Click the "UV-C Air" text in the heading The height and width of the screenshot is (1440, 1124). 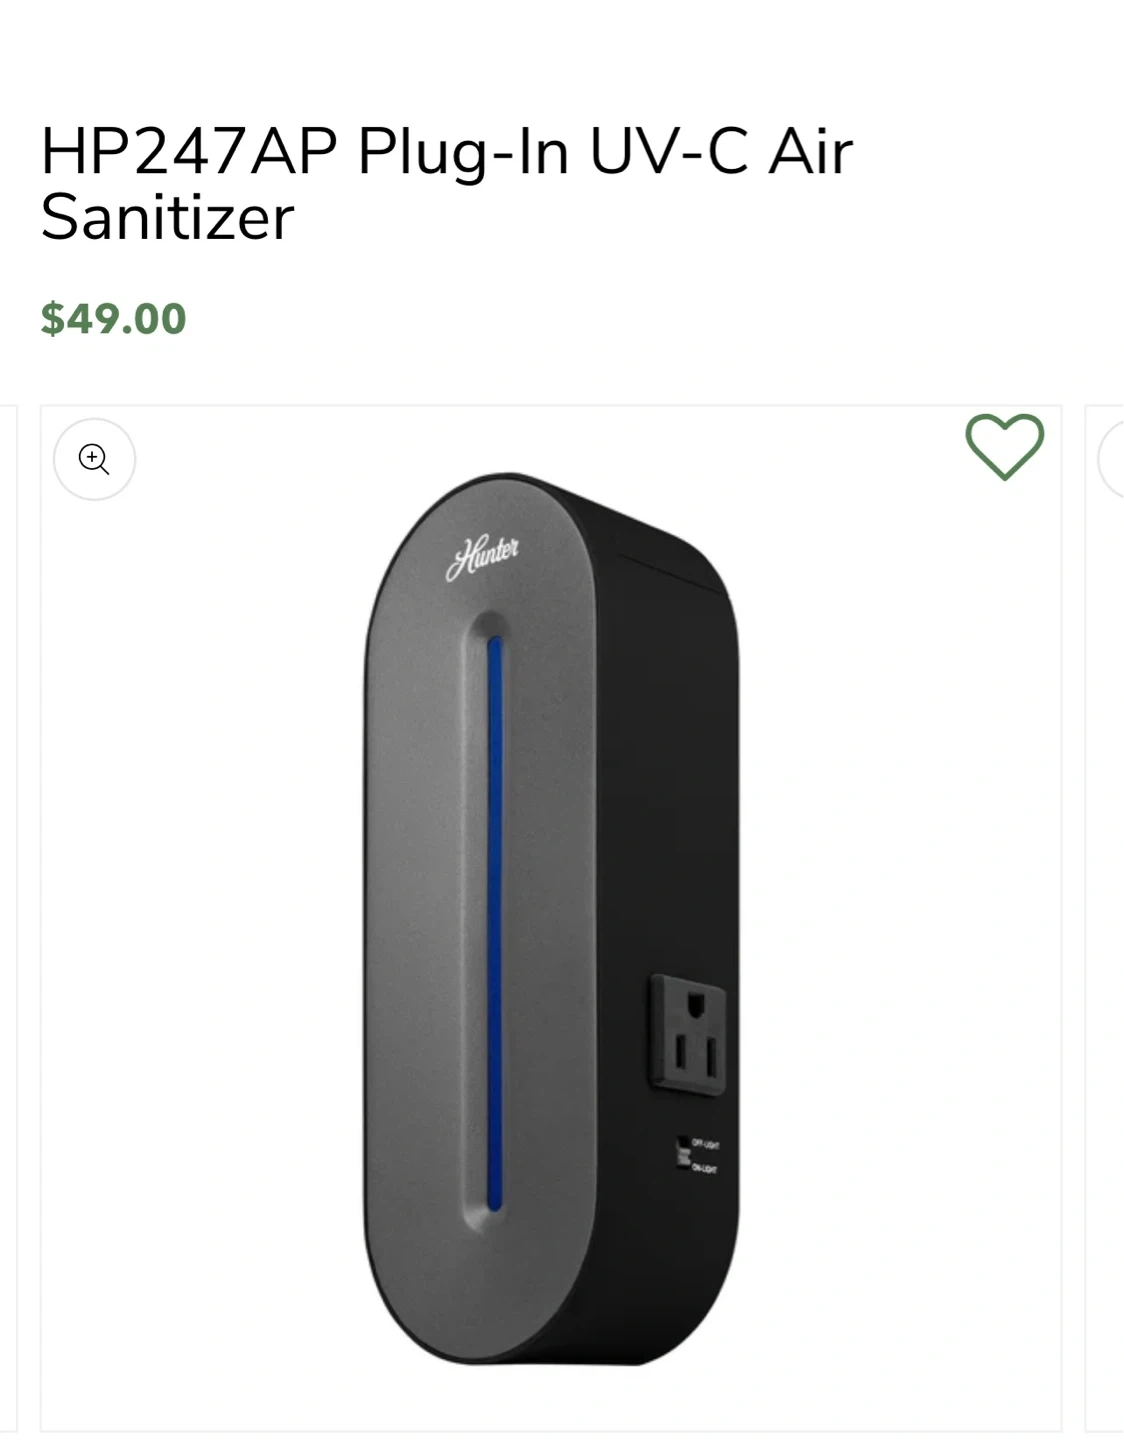coord(720,153)
